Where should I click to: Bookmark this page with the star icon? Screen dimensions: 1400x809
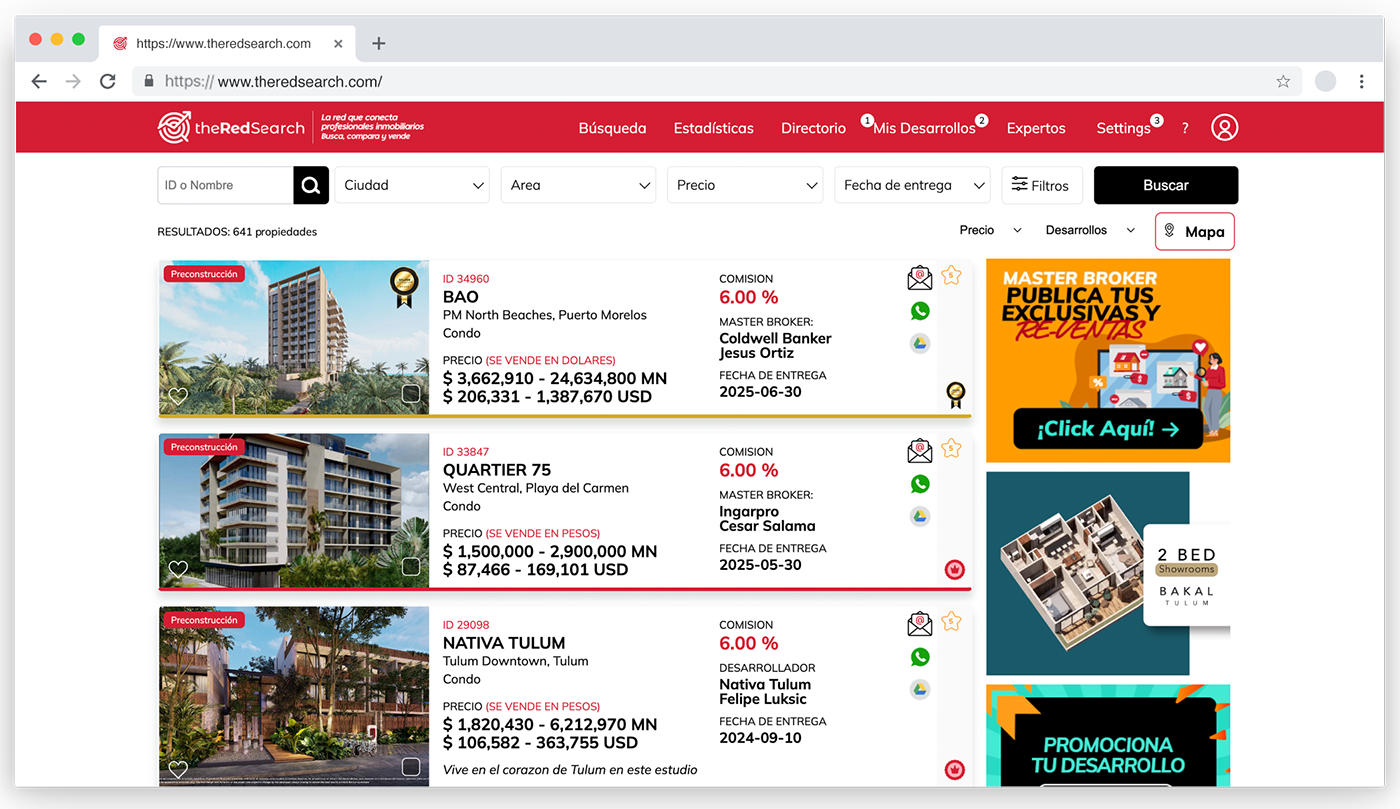pyautogui.click(x=1283, y=82)
